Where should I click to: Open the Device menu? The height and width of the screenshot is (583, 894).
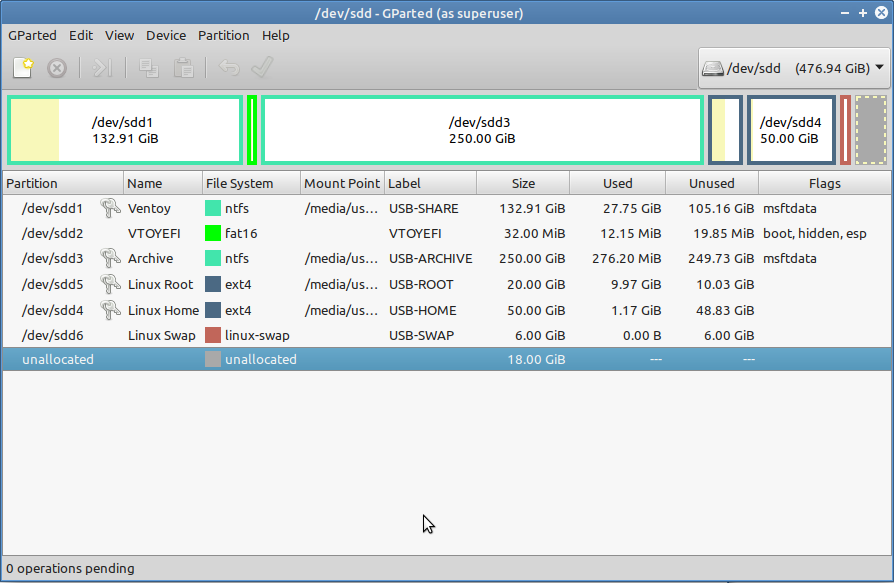point(166,35)
